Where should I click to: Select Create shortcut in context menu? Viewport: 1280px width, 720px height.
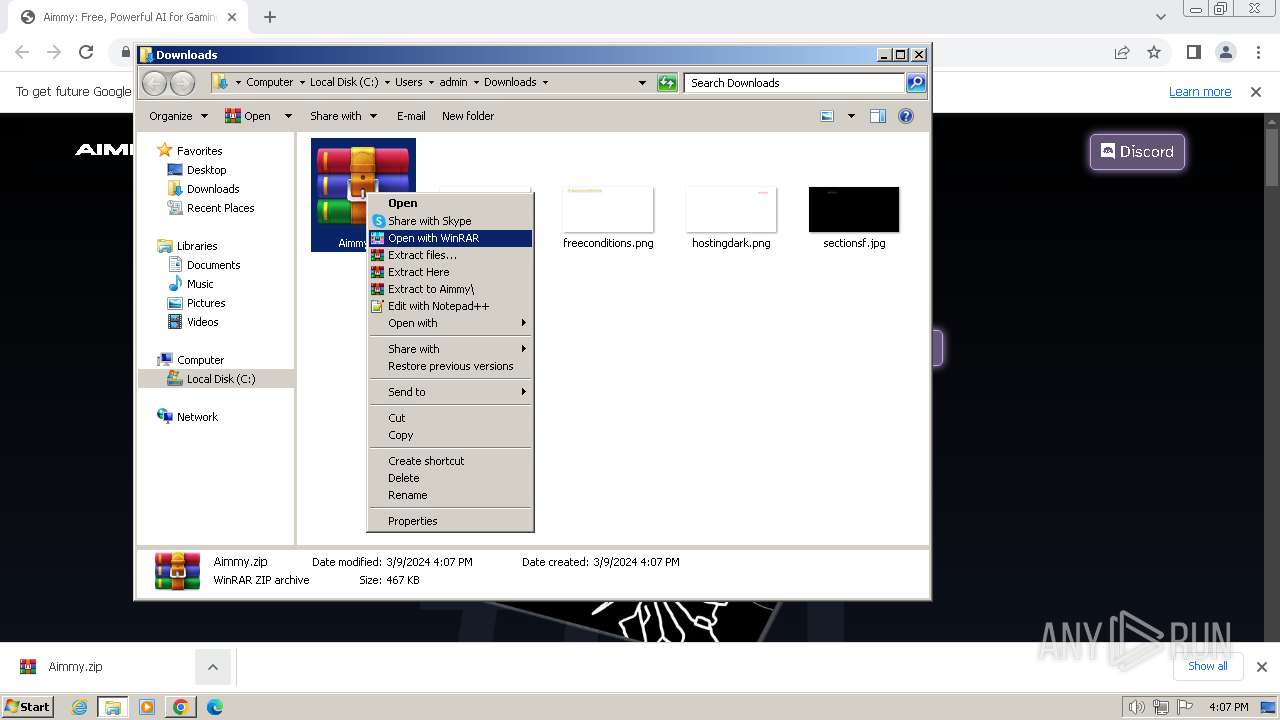pyautogui.click(x=450, y=461)
